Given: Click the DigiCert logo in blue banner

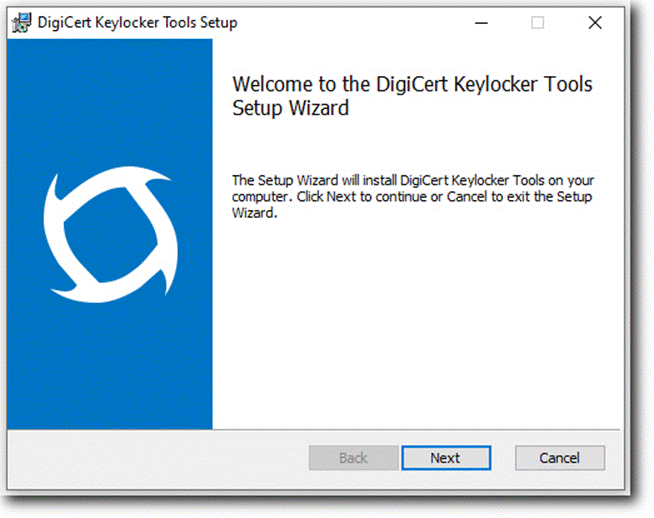Looking at the screenshot, I should tap(111, 234).
